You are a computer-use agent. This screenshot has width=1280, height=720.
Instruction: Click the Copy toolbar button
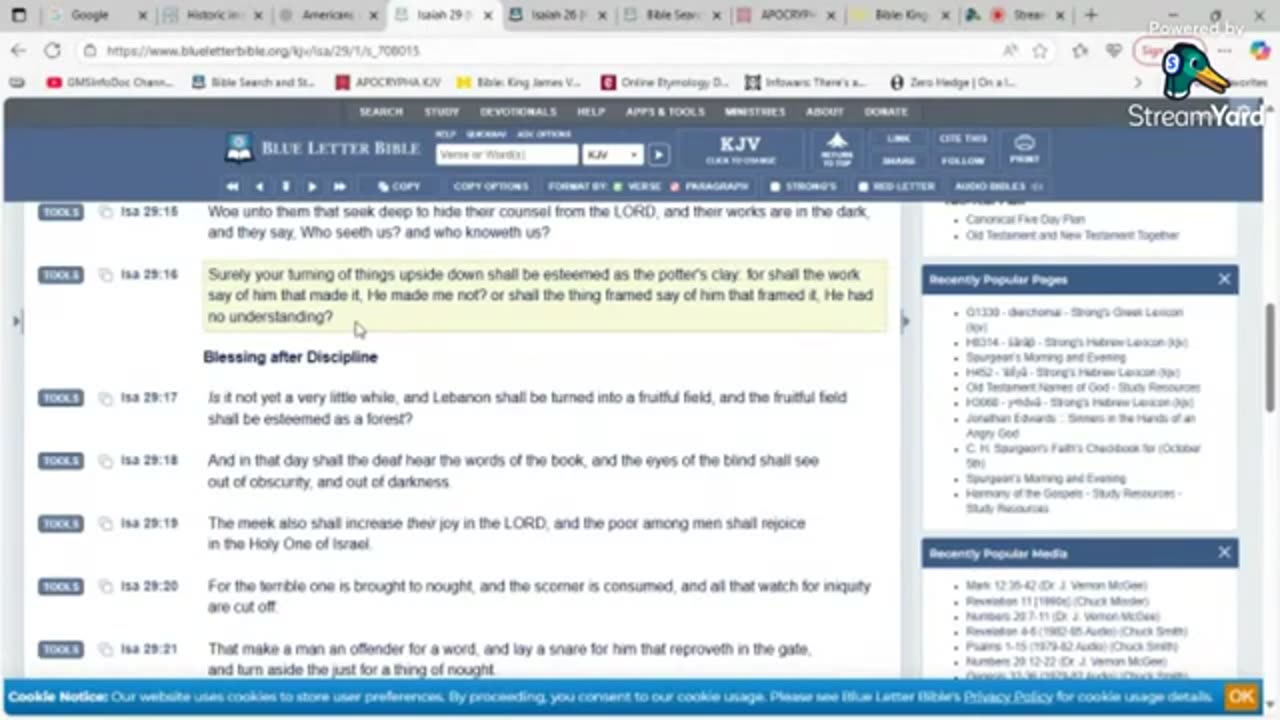pyautogui.click(x=399, y=187)
